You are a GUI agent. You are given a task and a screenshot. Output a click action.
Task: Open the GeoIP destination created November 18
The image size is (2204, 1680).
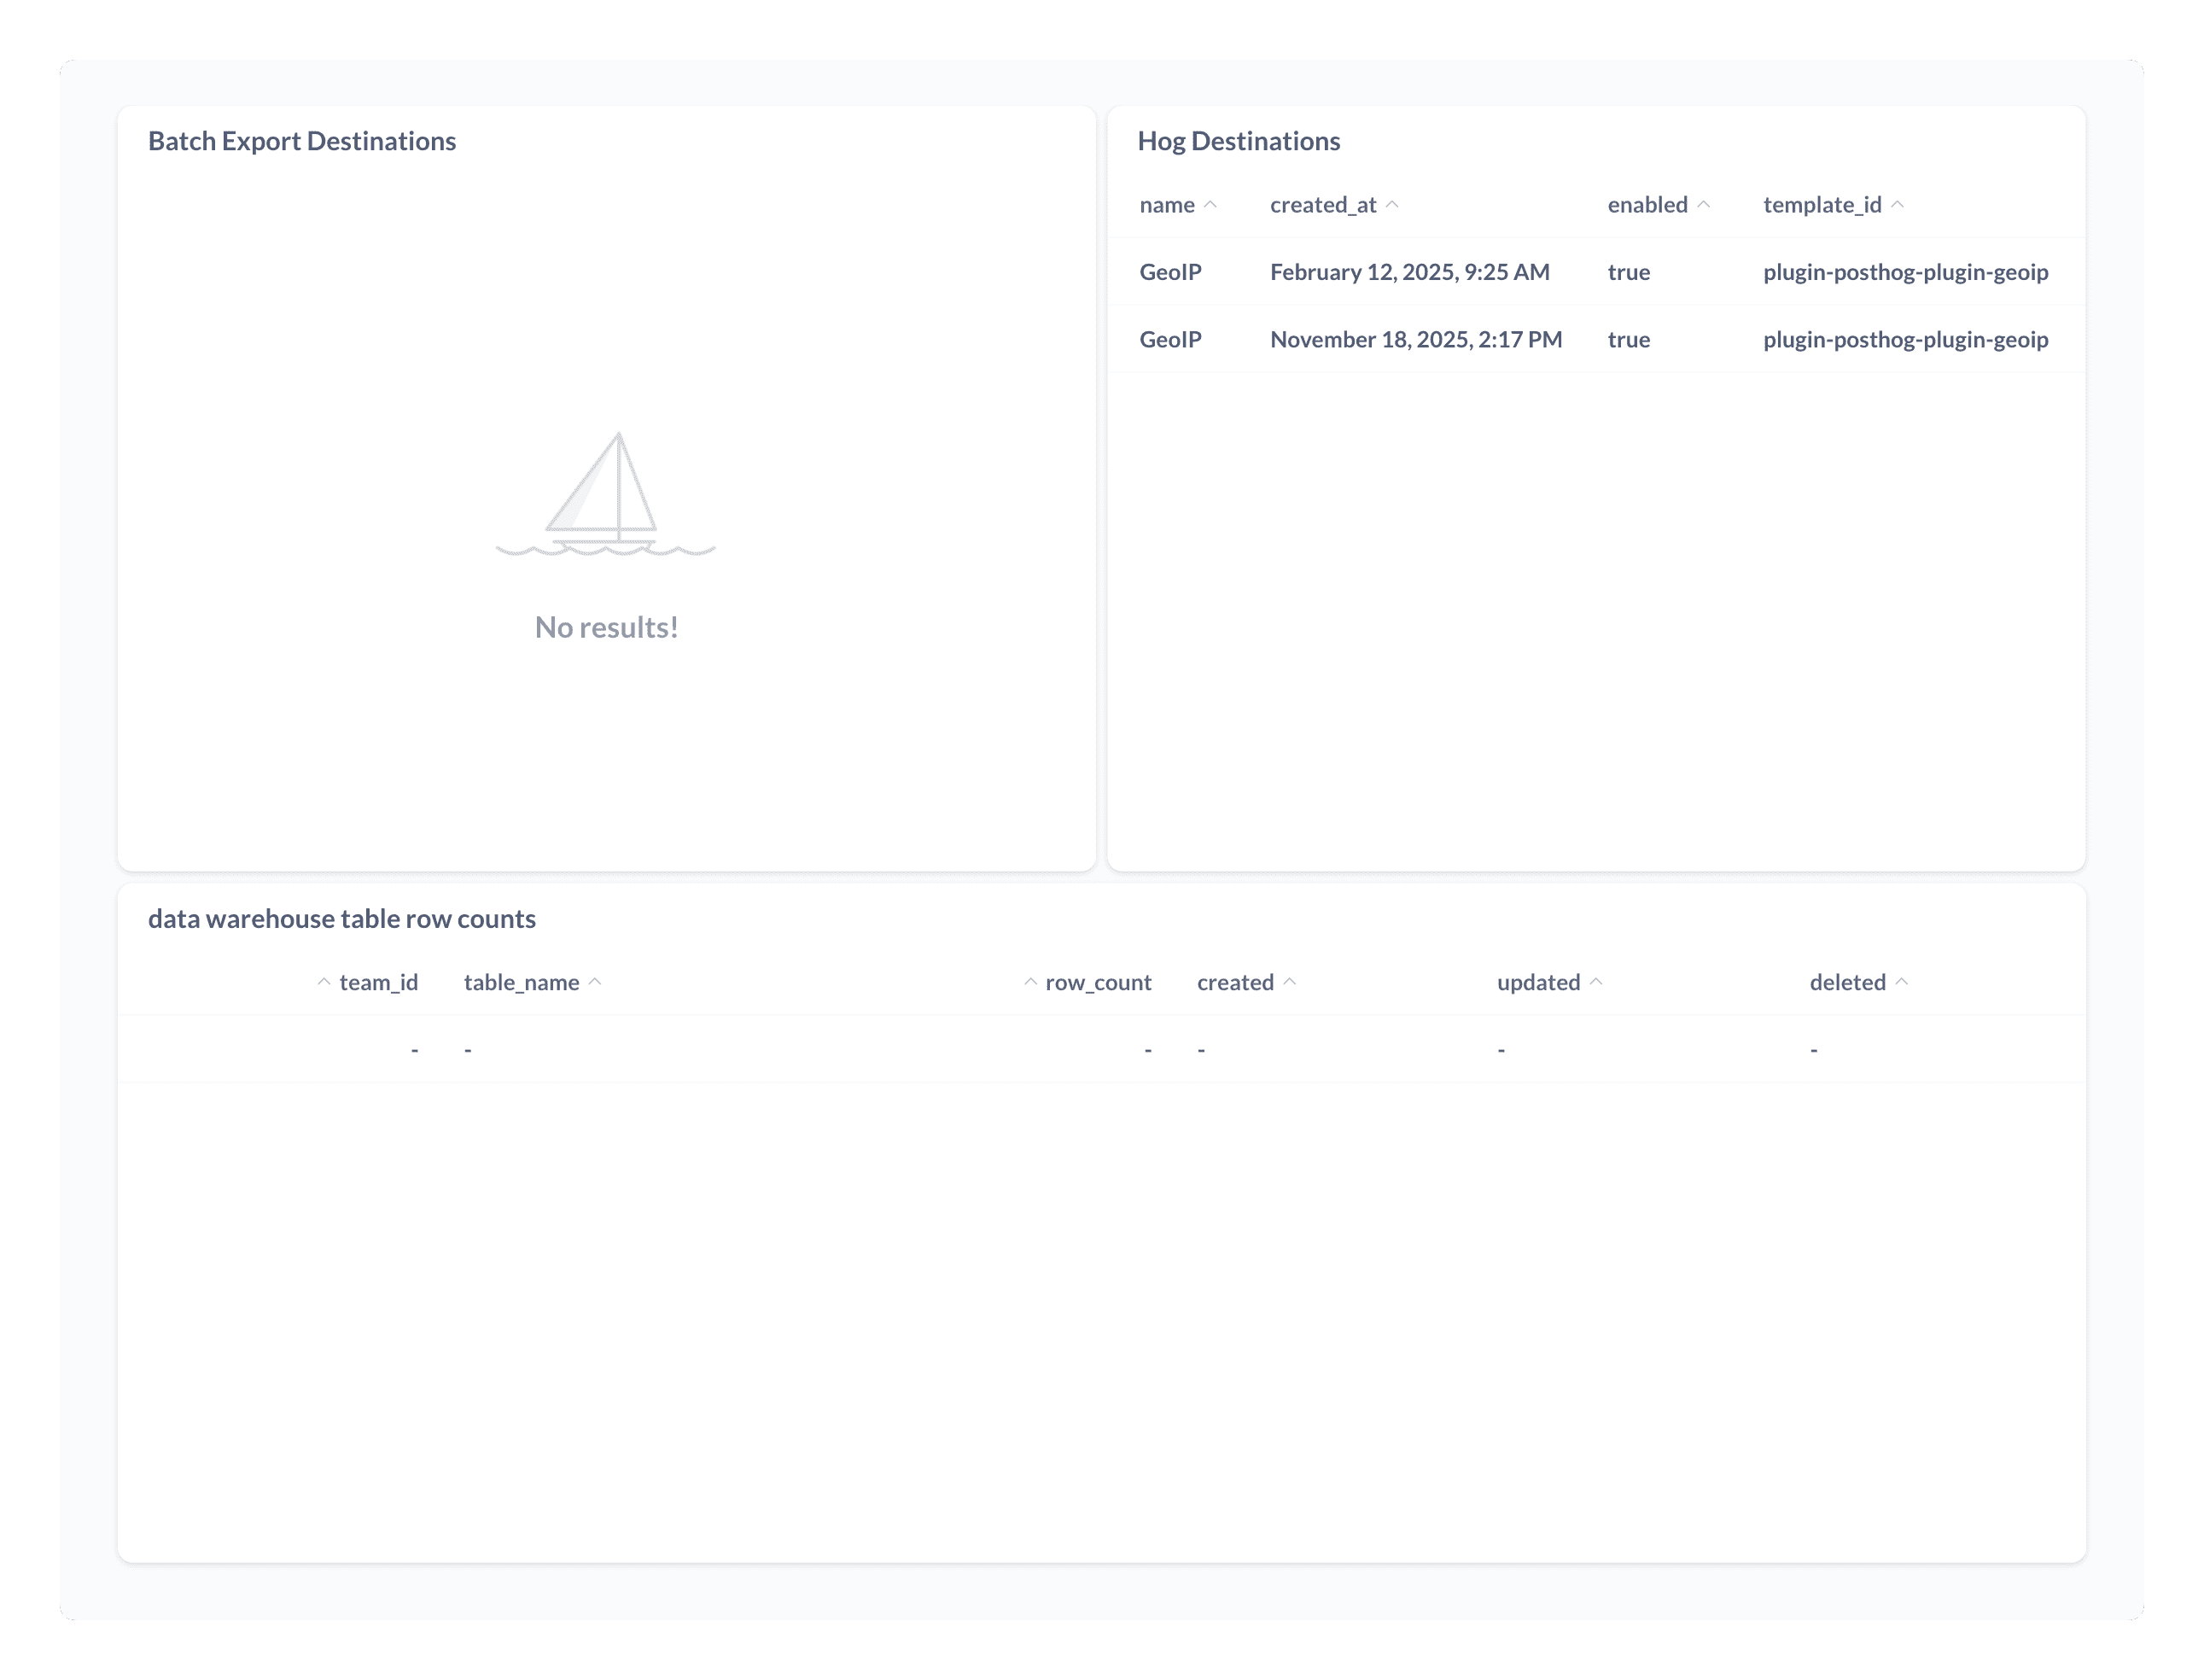pyautogui.click(x=1415, y=339)
